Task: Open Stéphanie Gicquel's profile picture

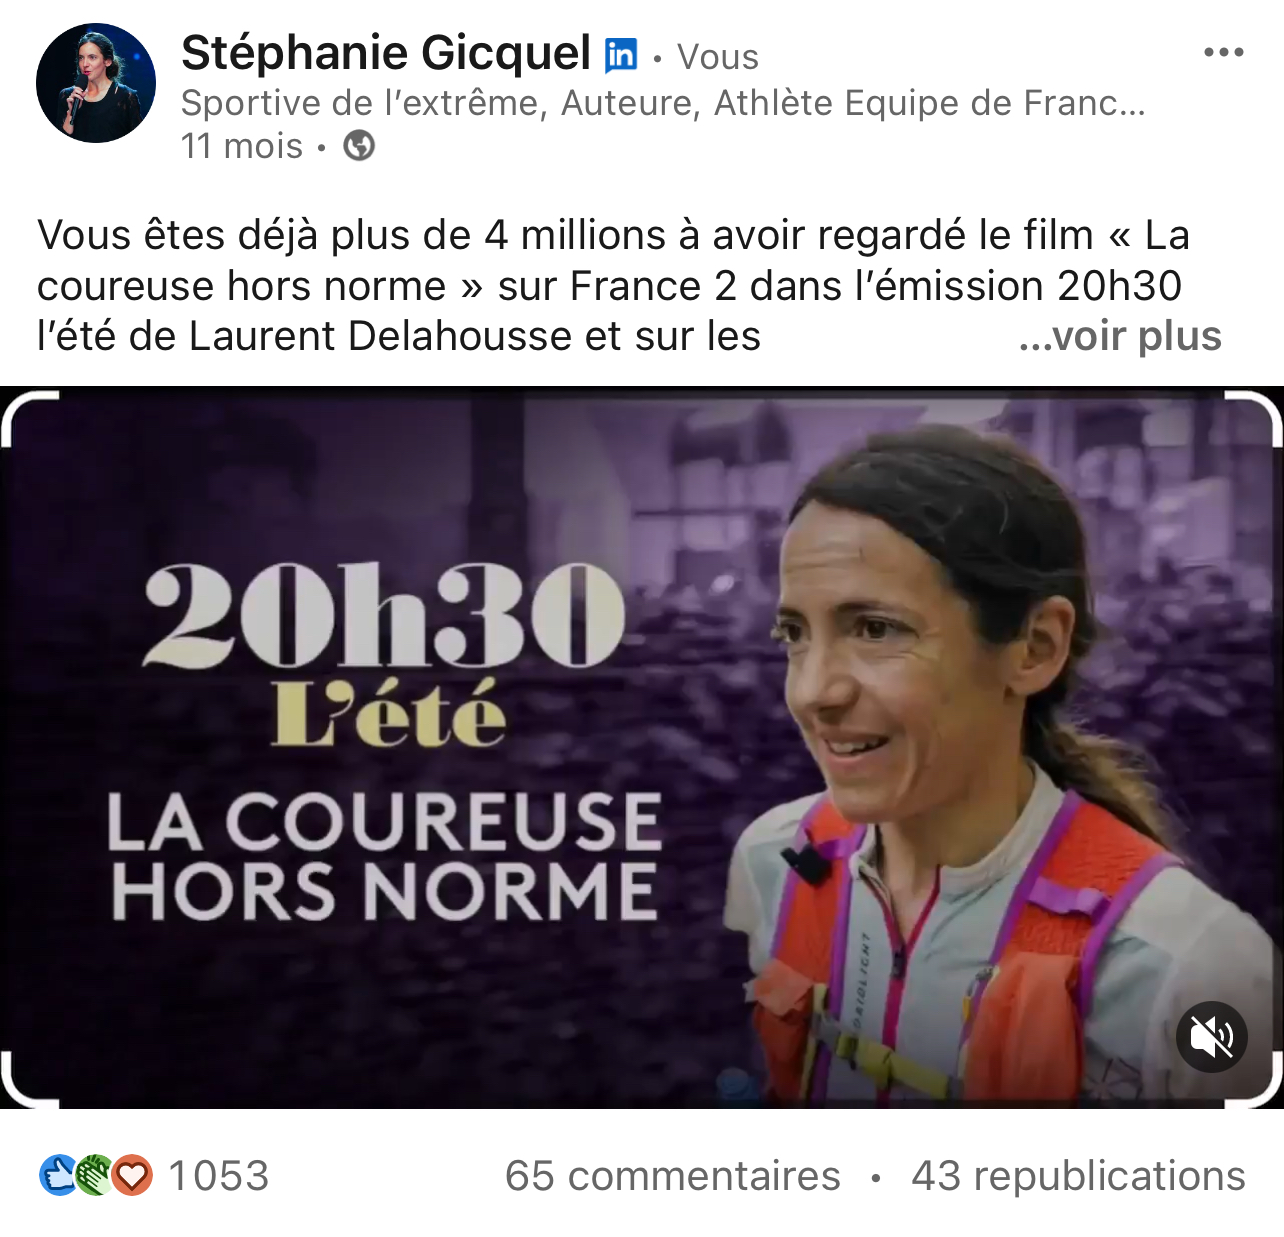Action: (x=96, y=83)
